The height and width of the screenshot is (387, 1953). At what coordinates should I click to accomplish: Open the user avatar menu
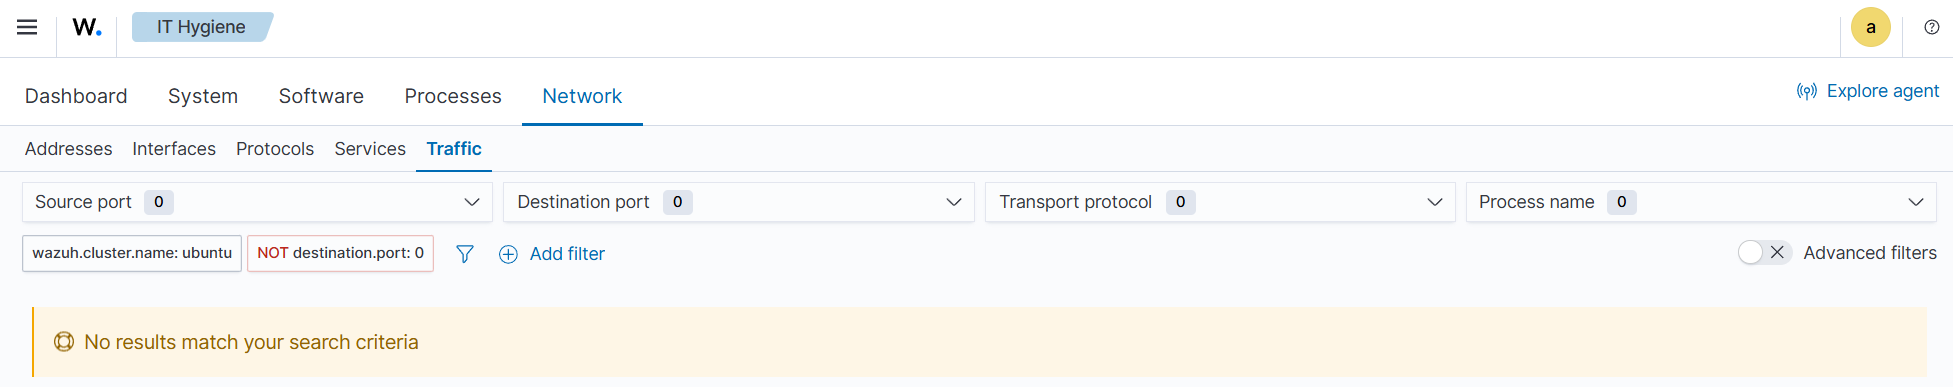point(1870,27)
